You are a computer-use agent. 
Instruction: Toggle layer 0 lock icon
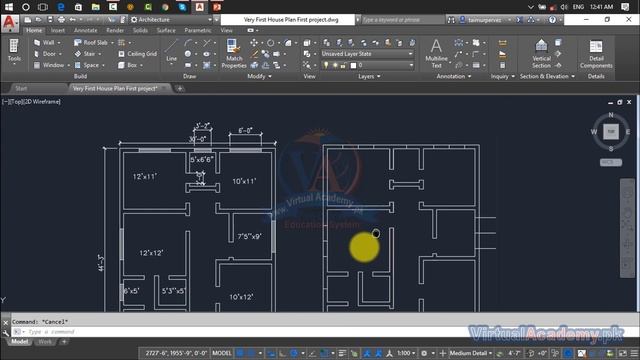(343, 65)
